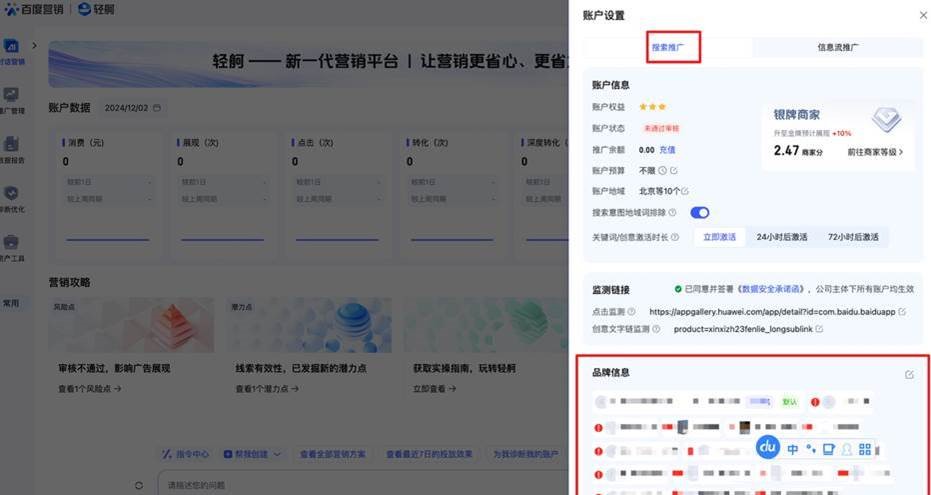Close the 账户设置 panel
This screenshot has width=931, height=495.
pos(922,15)
